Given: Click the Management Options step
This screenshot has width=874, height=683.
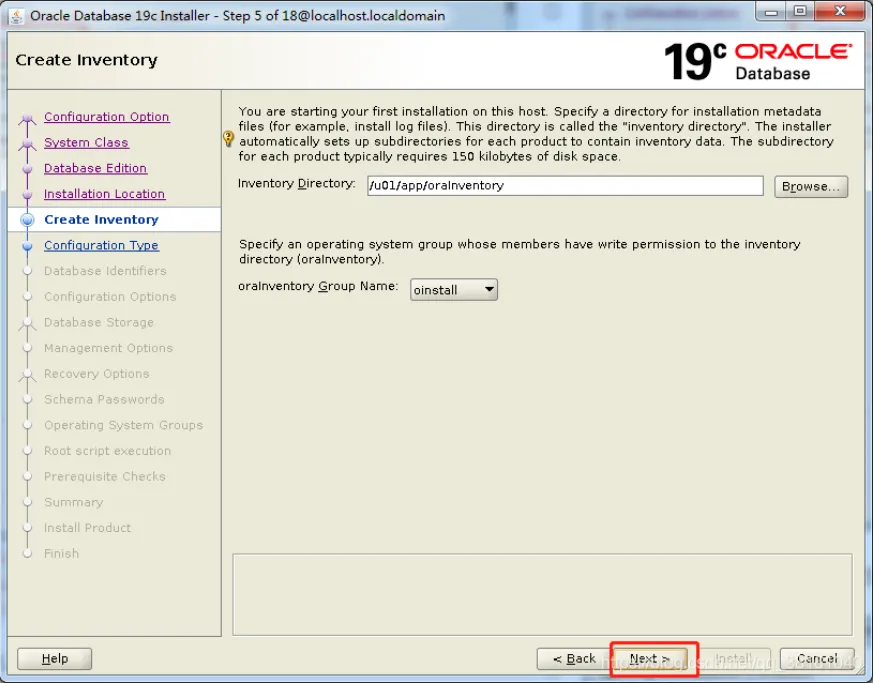Looking at the screenshot, I should [x=108, y=347].
